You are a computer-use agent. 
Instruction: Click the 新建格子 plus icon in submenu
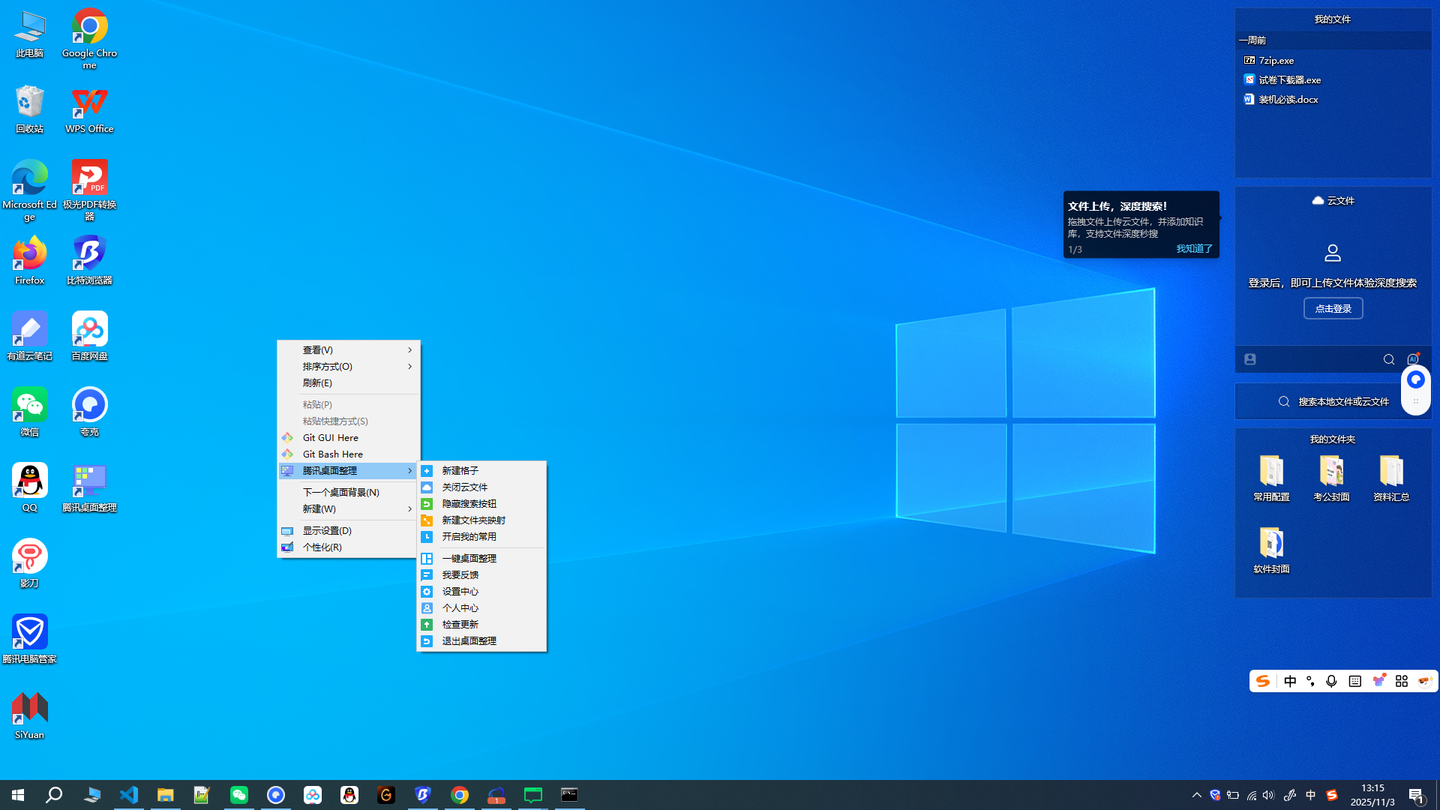coord(427,471)
